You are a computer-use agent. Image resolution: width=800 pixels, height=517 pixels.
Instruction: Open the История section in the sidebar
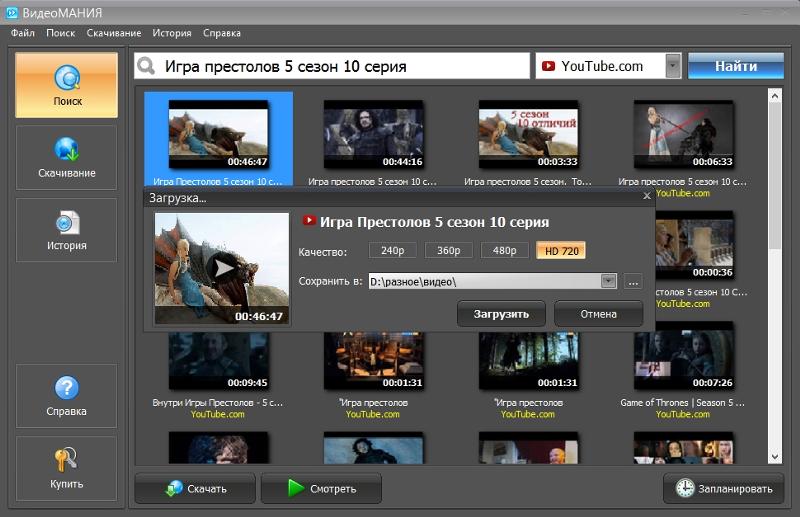coord(66,230)
